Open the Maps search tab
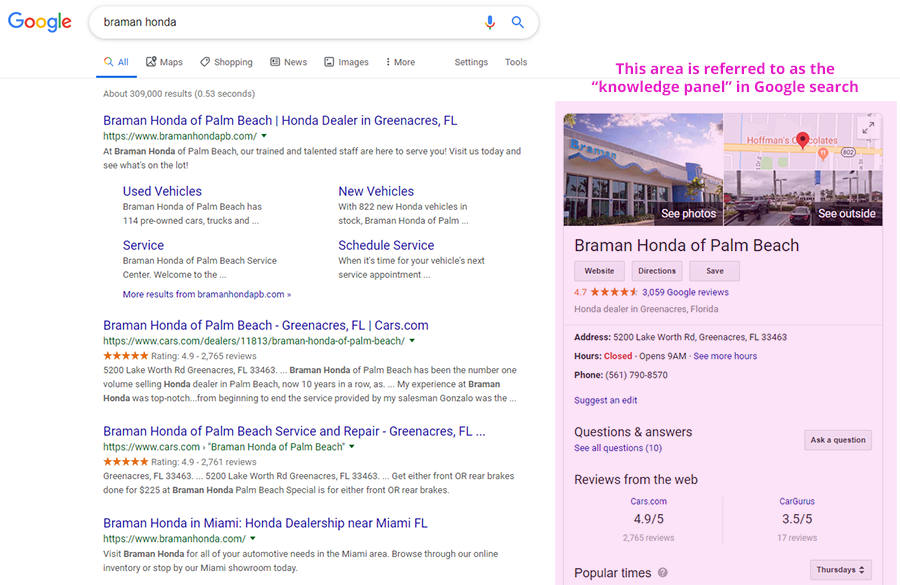 click(164, 62)
